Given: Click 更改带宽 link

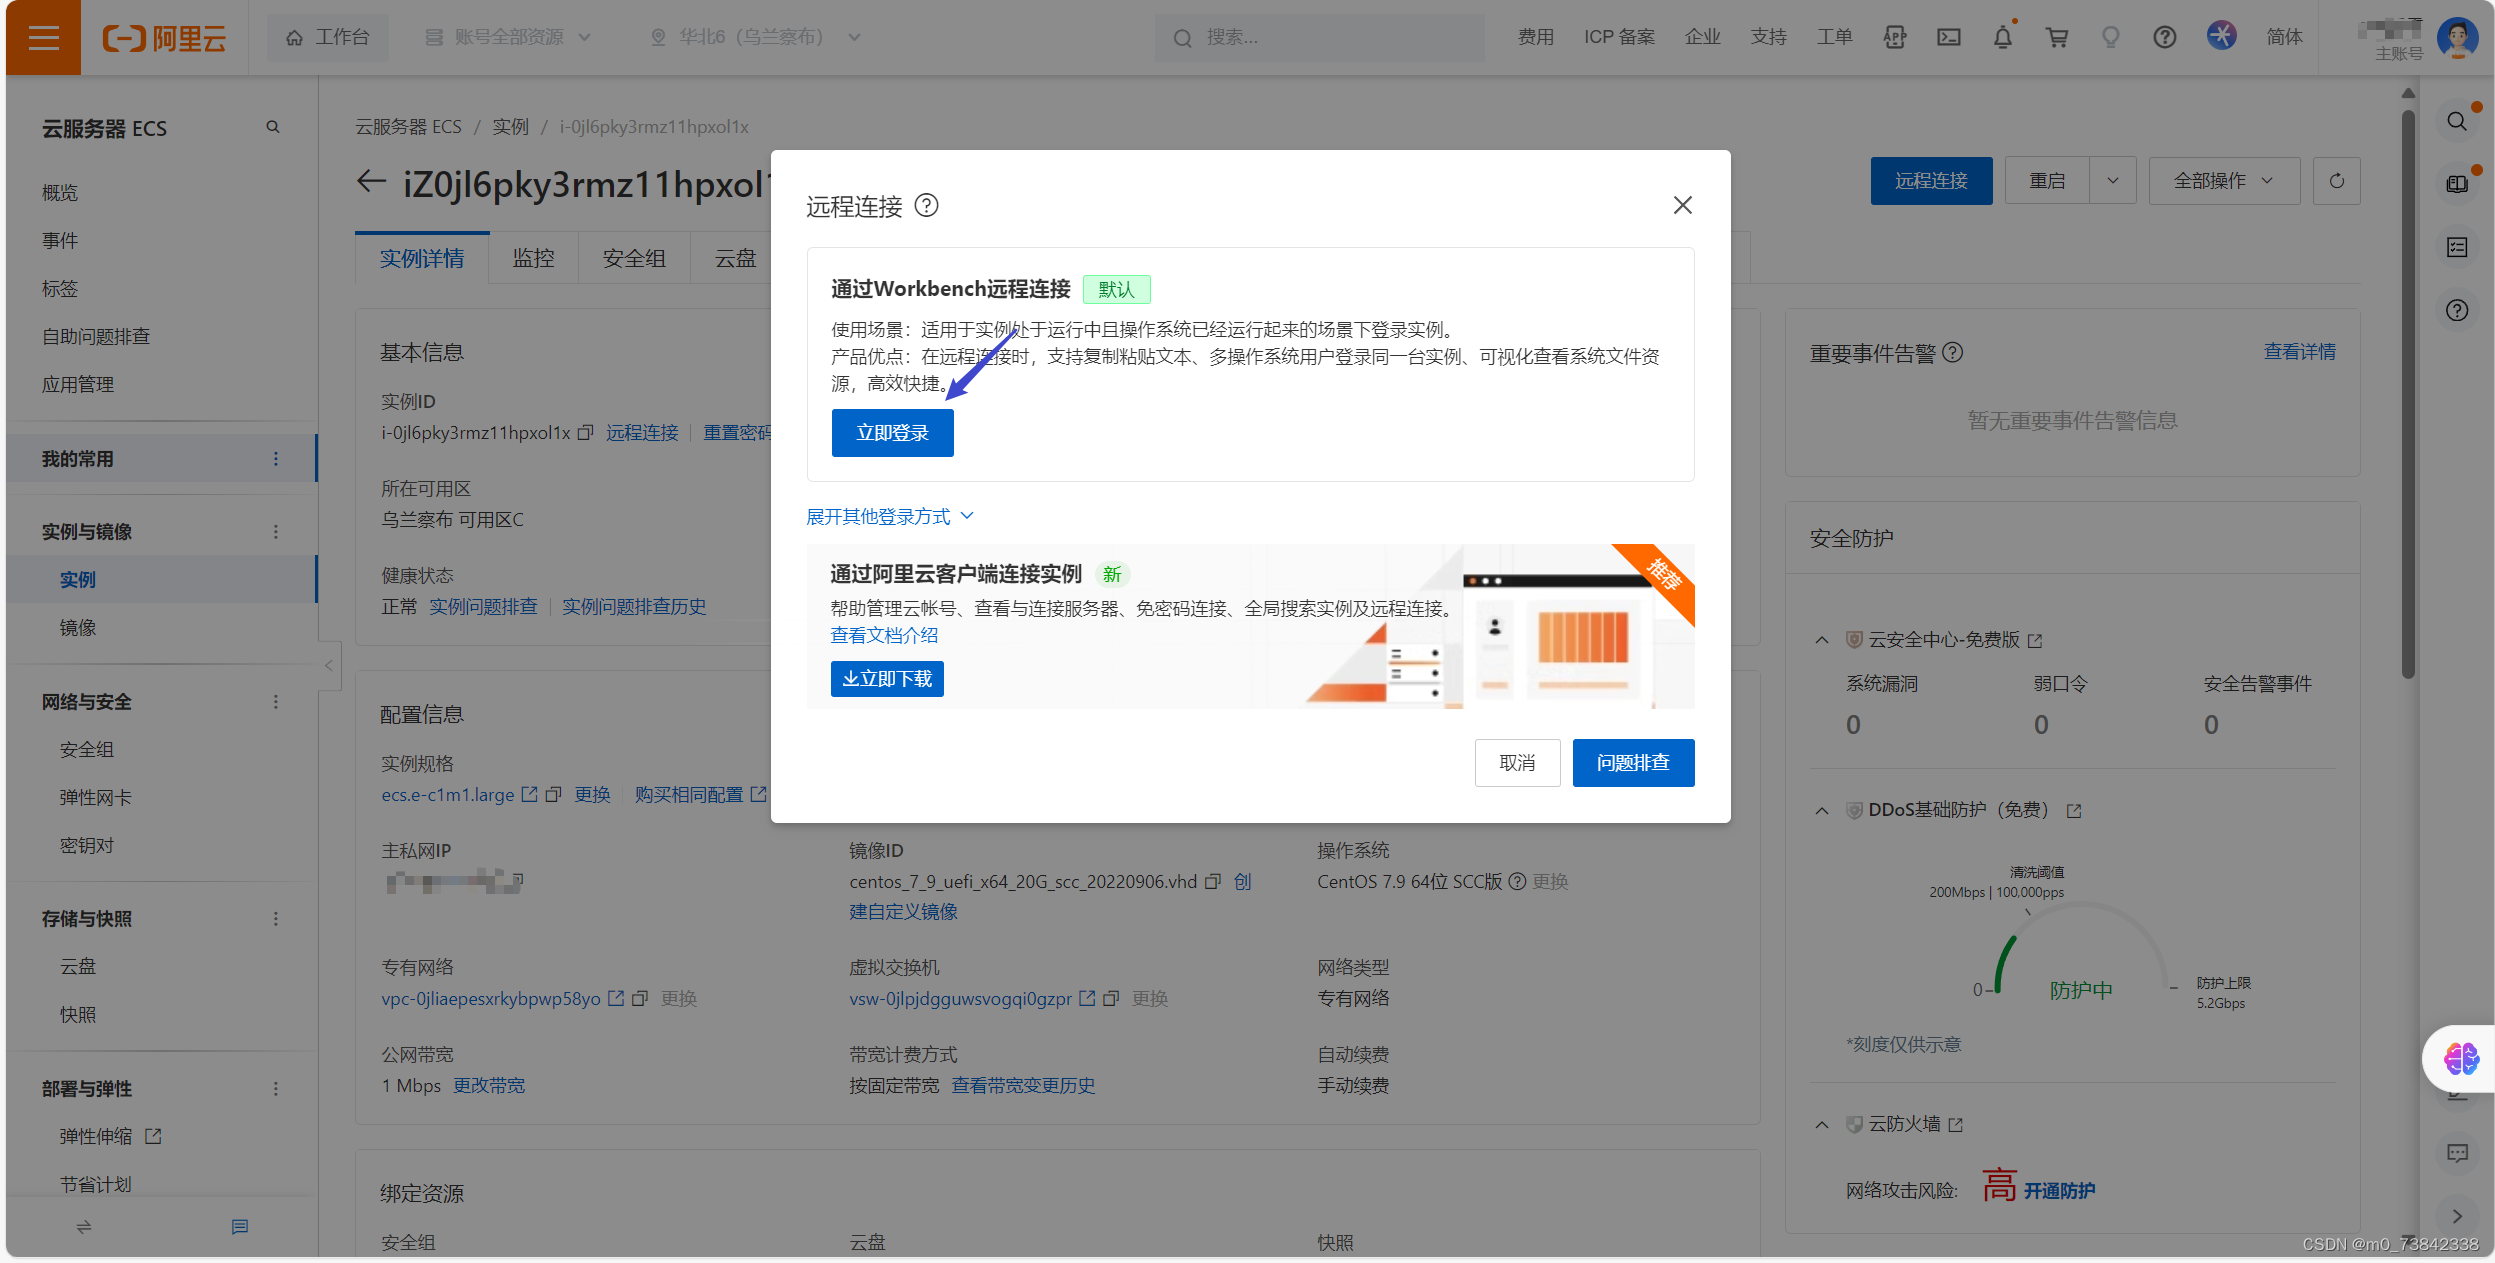Looking at the screenshot, I should pos(489,1086).
